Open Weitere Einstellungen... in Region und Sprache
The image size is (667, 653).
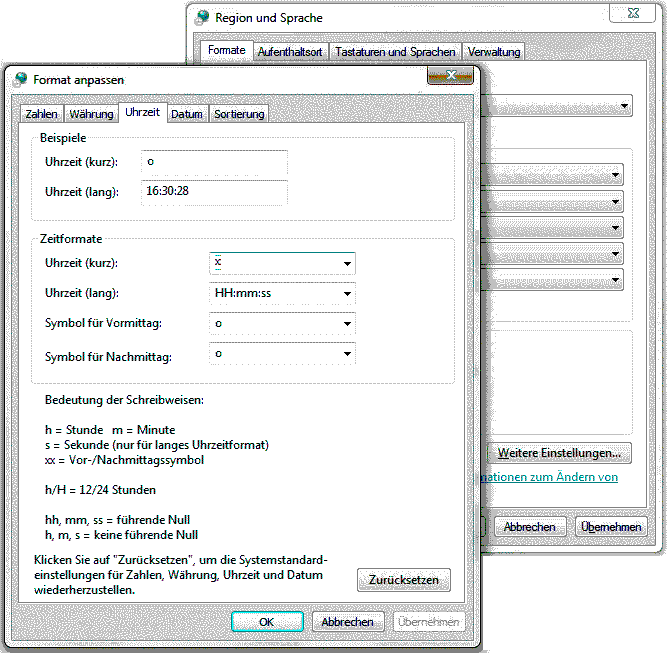tap(559, 453)
